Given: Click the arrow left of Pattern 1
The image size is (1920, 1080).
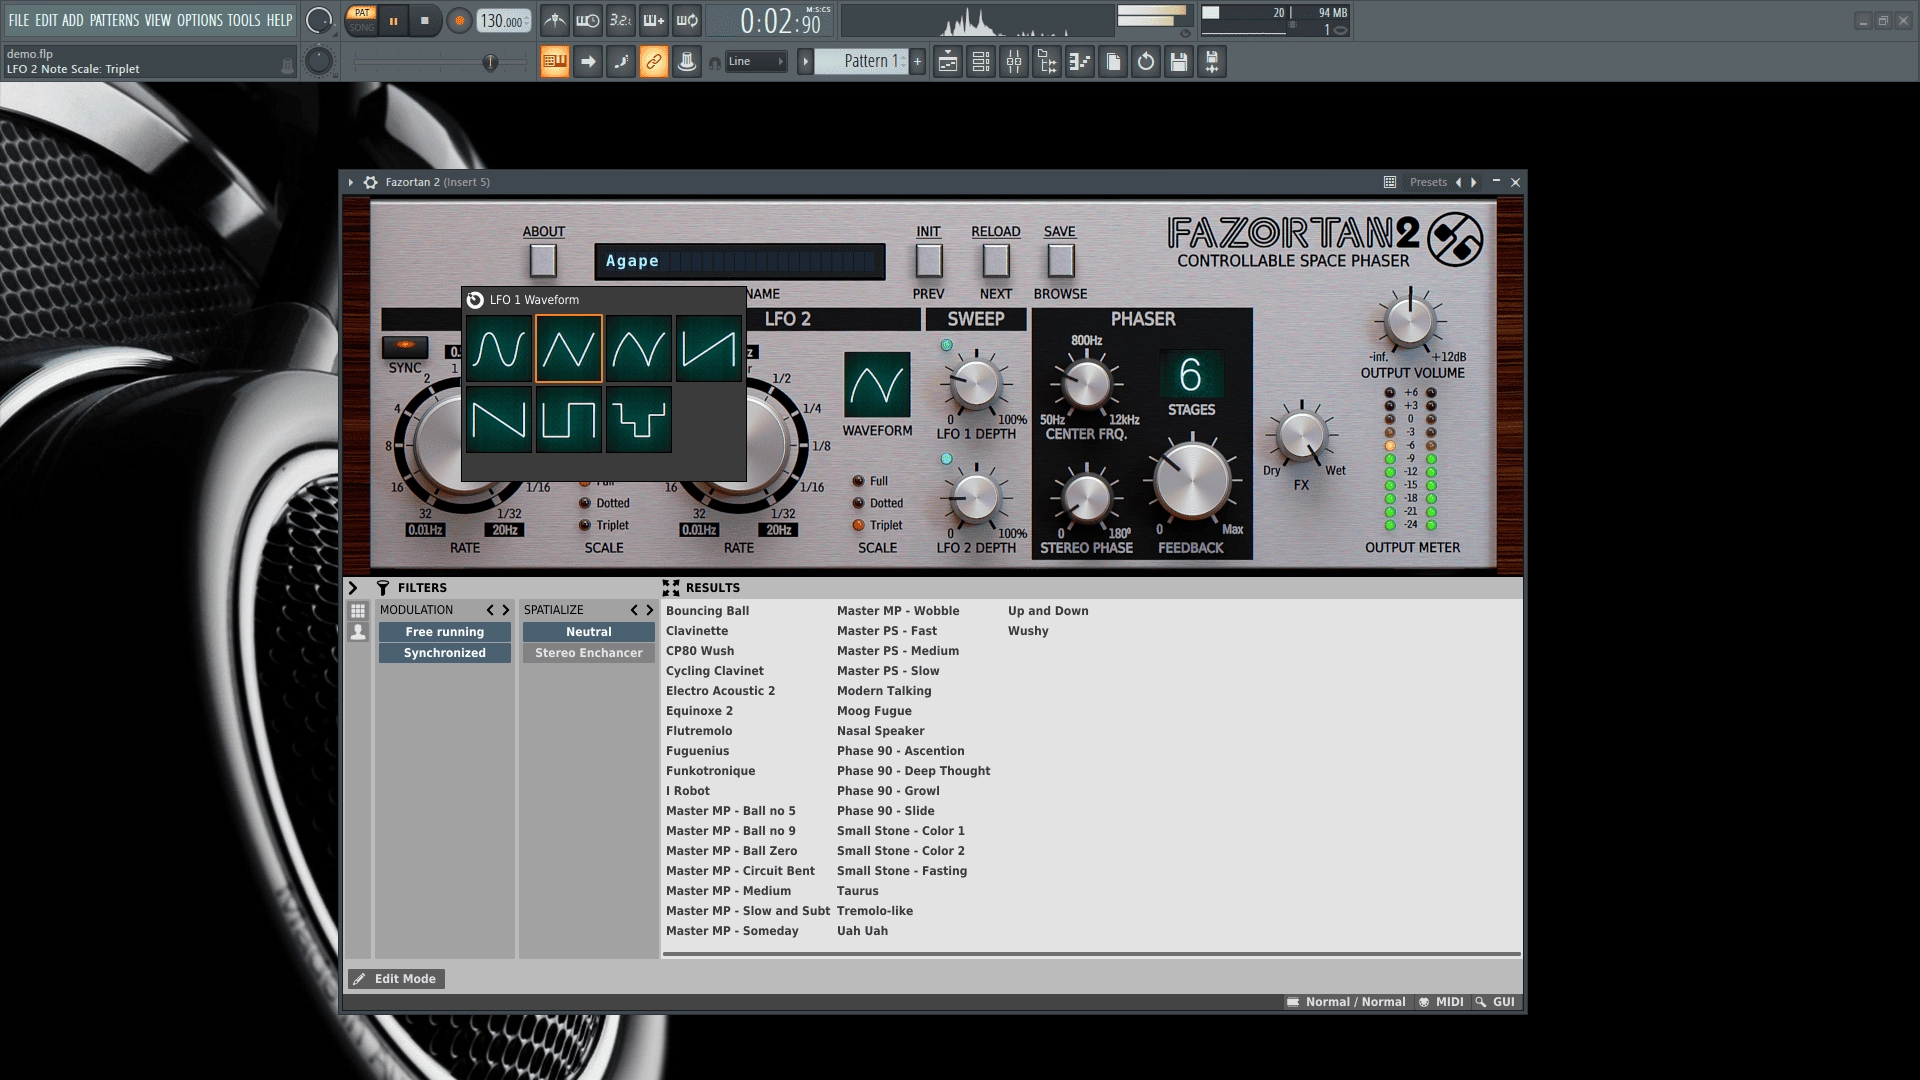Looking at the screenshot, I should click(805, 62).
